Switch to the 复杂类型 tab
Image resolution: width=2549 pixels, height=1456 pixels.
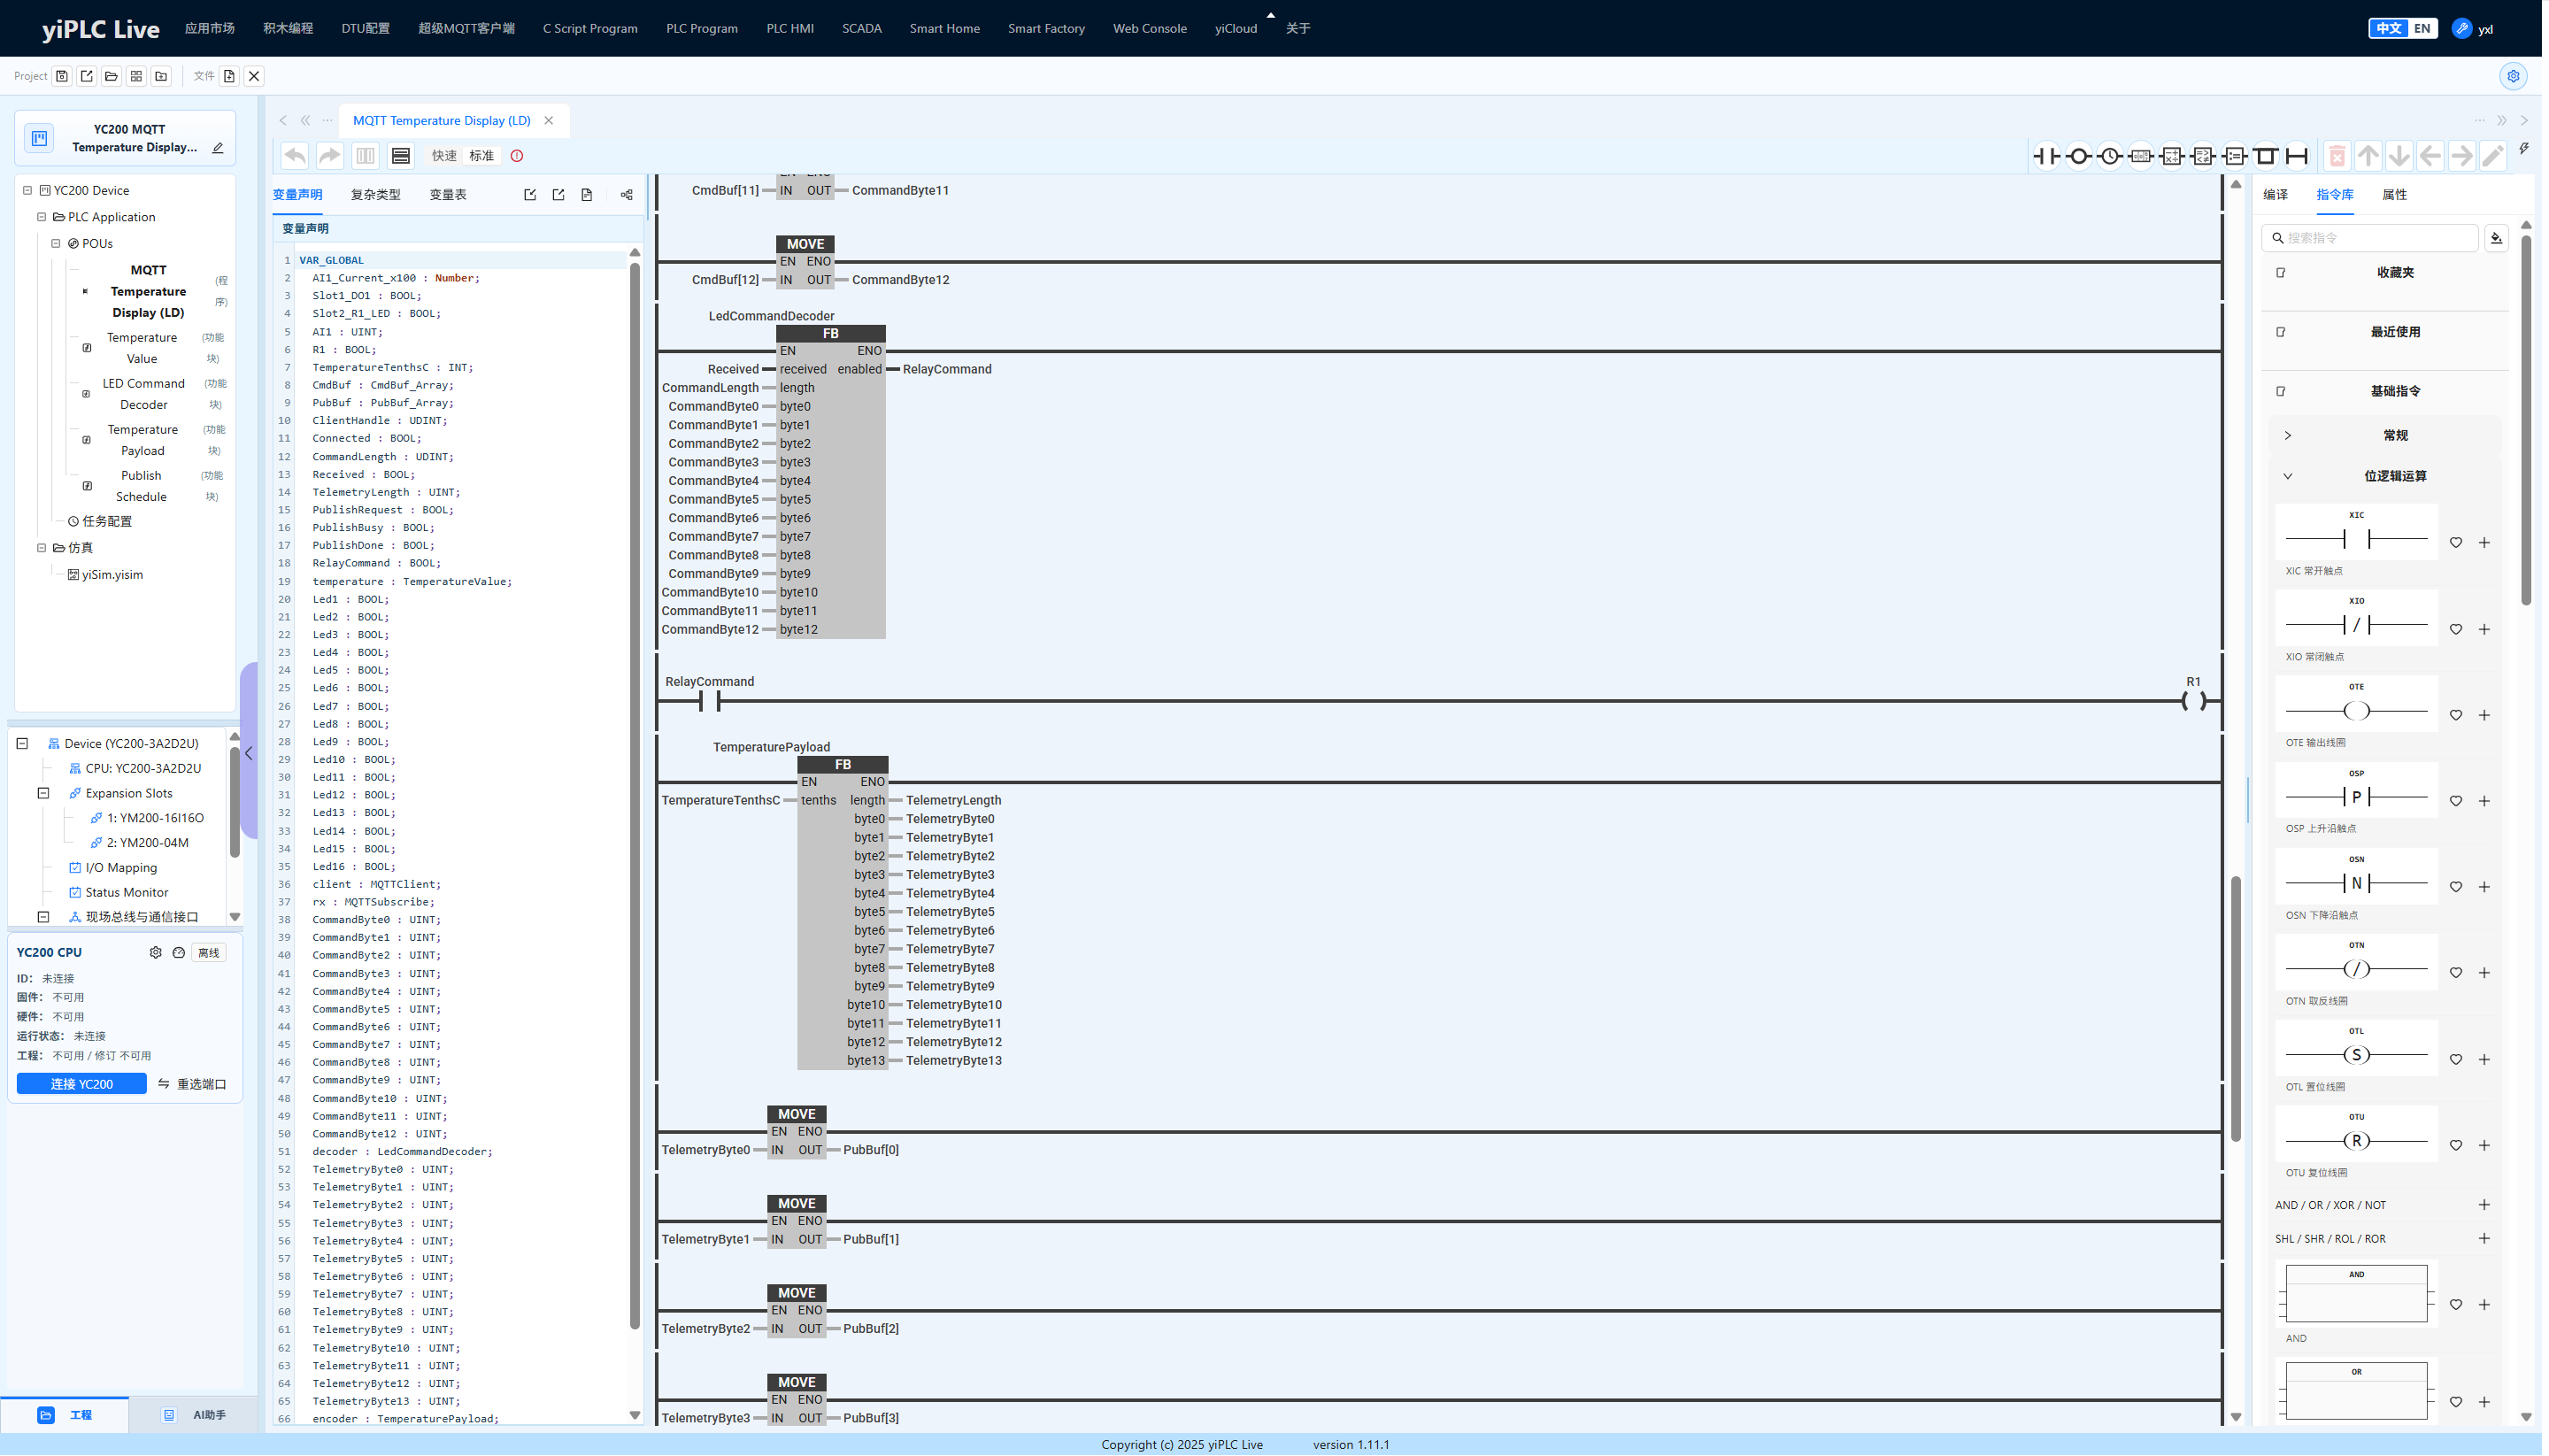[x=375, y=195]
